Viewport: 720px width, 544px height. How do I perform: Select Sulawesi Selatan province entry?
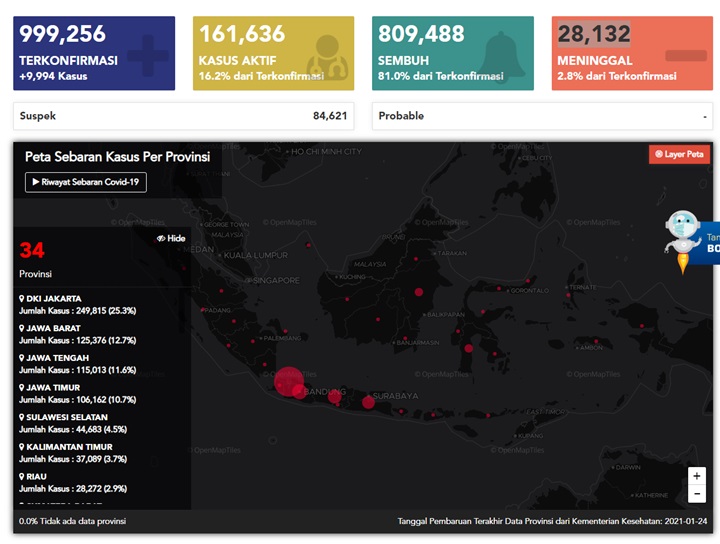pyautogui.click(x=73, y=423)
